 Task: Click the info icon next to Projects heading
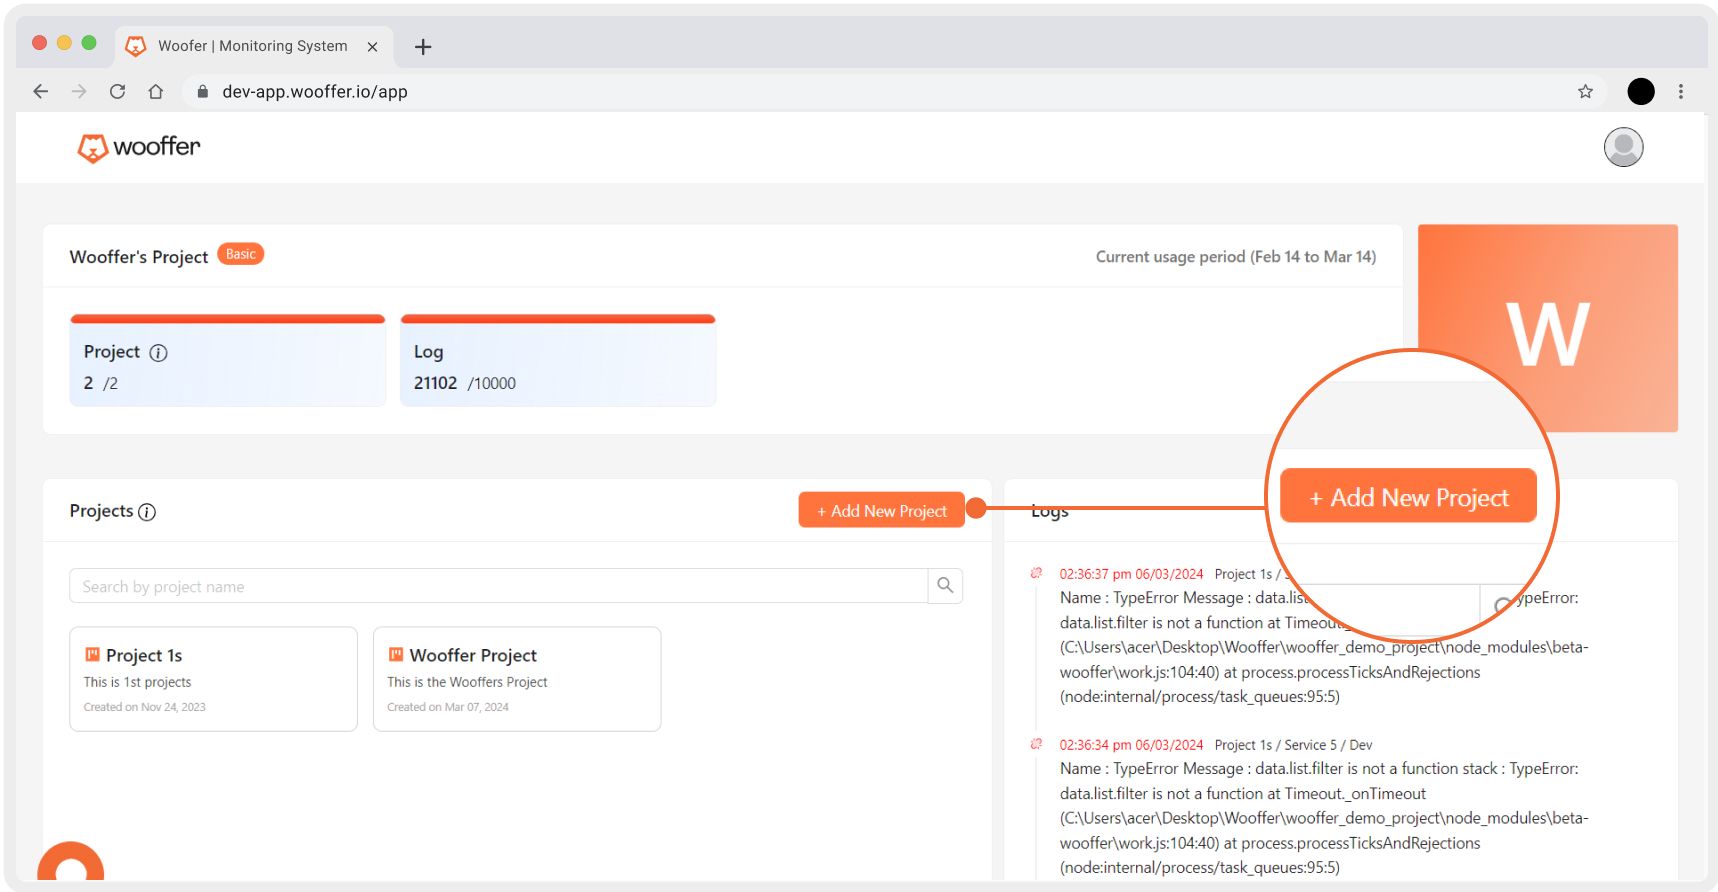(x=147, y=512)
